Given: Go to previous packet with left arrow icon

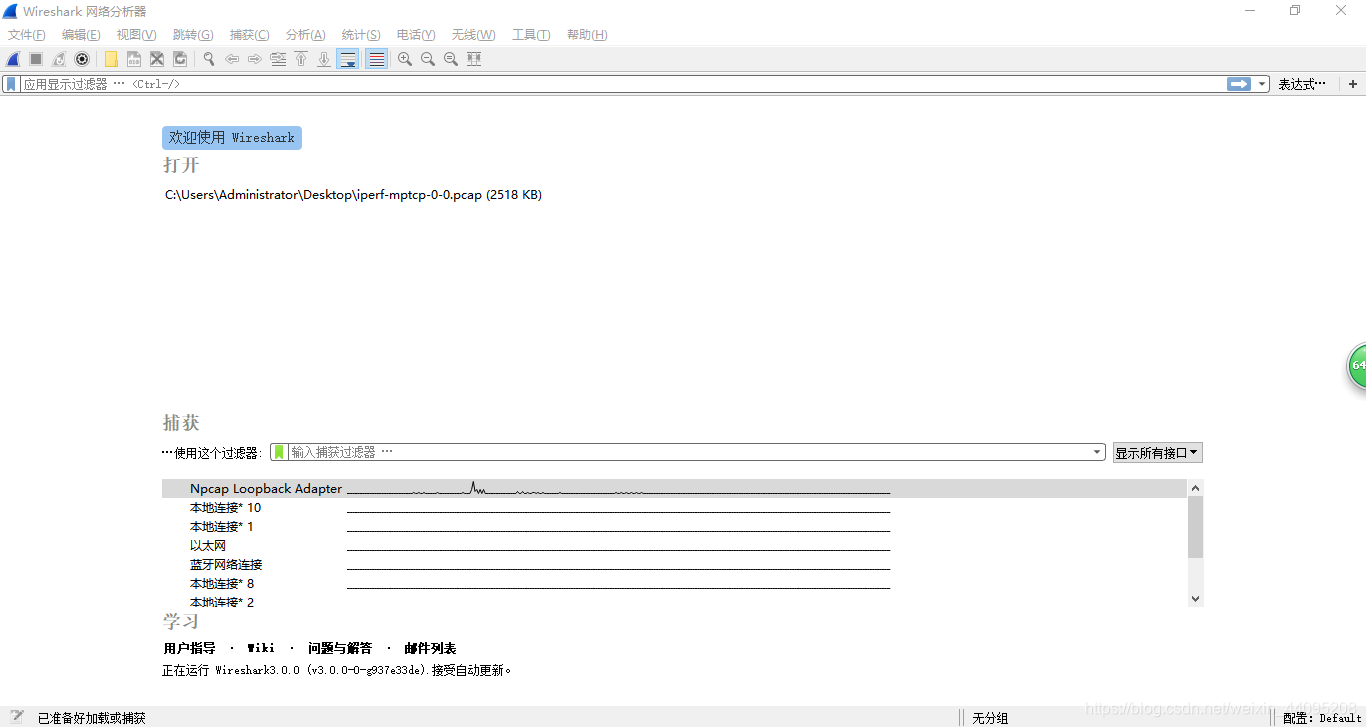Looking at the screenshot, I should (232, 59).
